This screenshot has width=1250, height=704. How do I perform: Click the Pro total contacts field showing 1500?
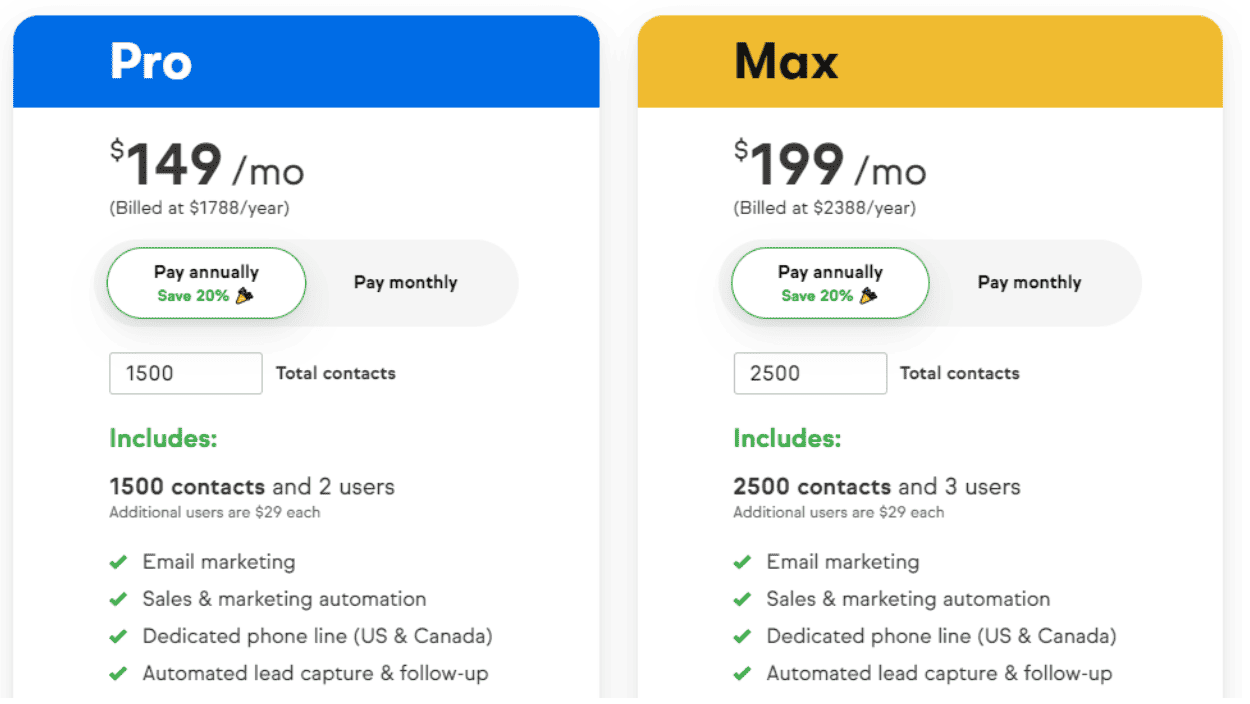(x=186, y=373)
